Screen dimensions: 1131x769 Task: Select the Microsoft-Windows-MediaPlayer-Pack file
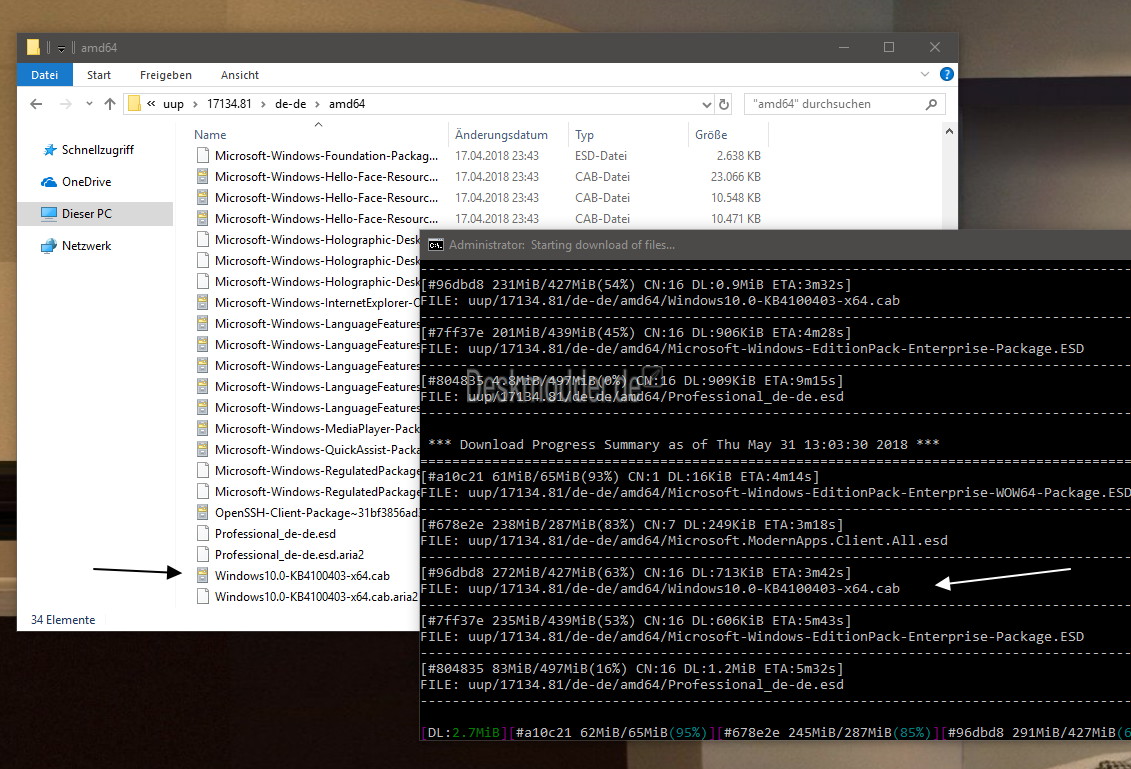point(317,429)
